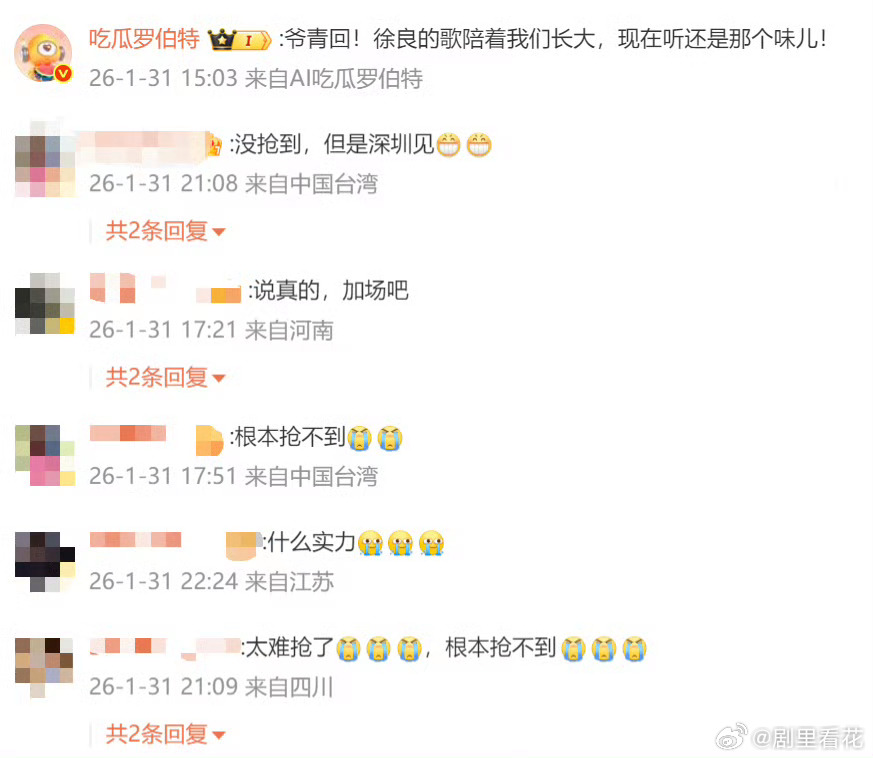This screenshot has height=758, width=873.
Task: Open avatar of the 根本抢不到 commenter from 中国台湾
Action: (x=45, y=456)
